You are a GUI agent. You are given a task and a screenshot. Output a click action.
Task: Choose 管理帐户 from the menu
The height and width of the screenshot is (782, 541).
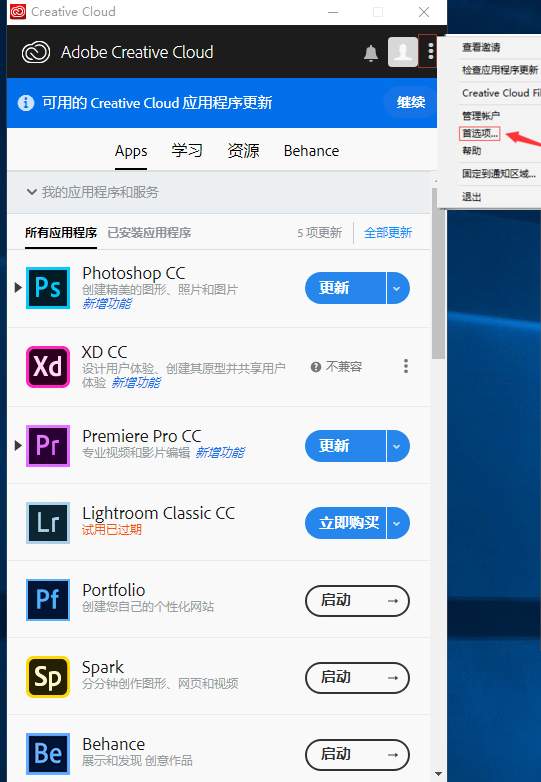480,116
